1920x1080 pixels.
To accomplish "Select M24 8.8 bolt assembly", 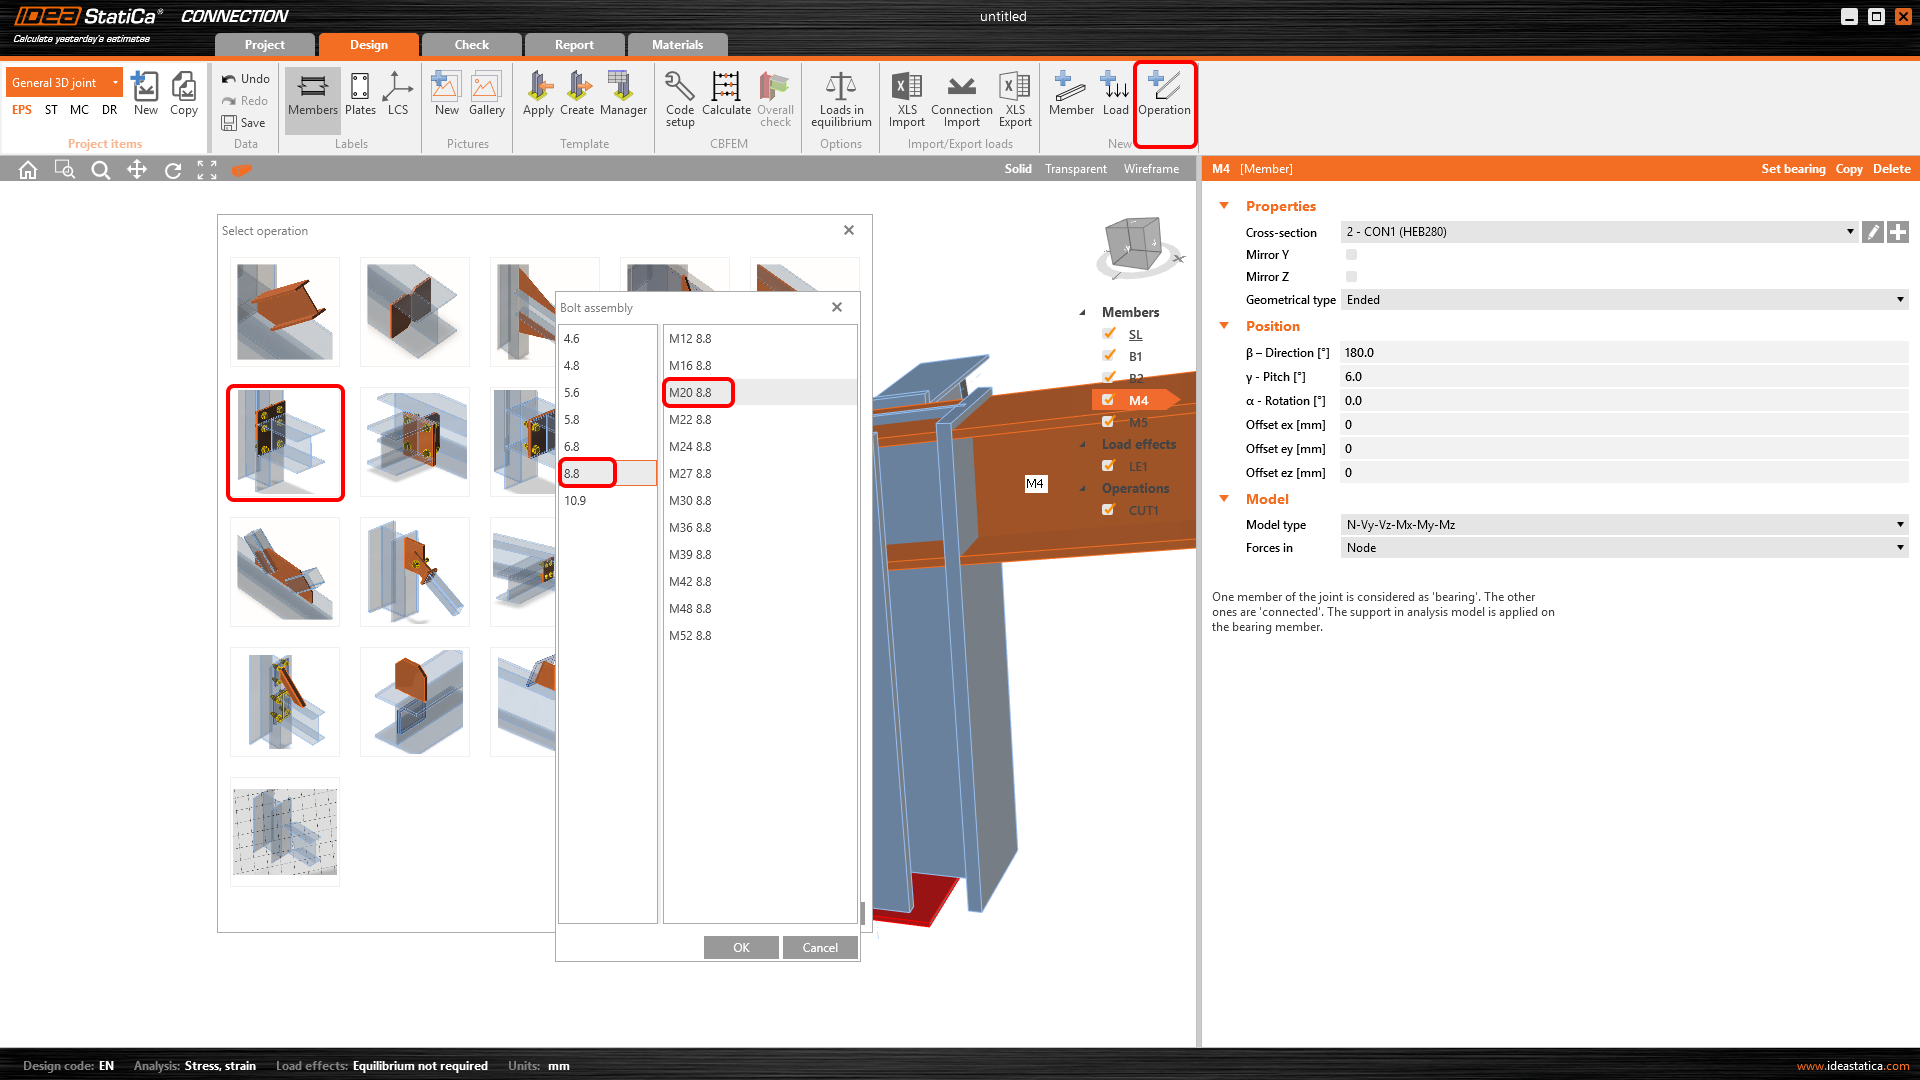I will pyautogui.click(x=690, y=447).
